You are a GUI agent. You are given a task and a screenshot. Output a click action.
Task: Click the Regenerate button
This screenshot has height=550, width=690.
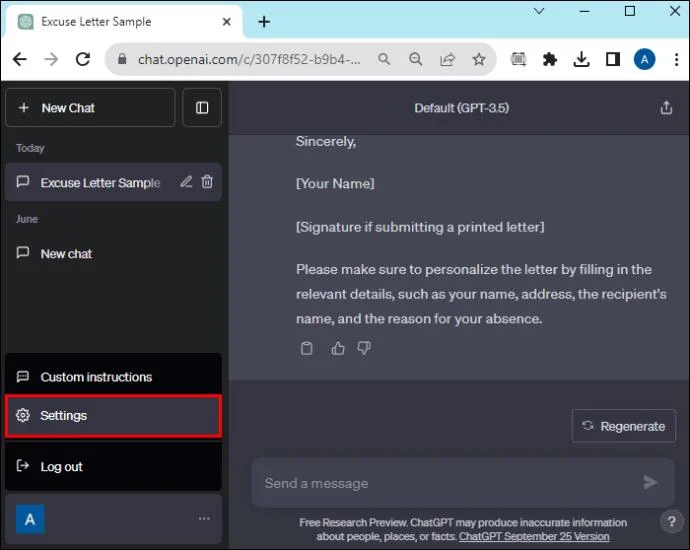[624, 426]
